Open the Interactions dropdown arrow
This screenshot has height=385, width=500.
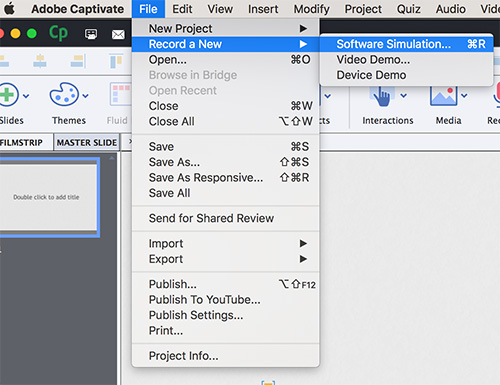pos(404,96)
